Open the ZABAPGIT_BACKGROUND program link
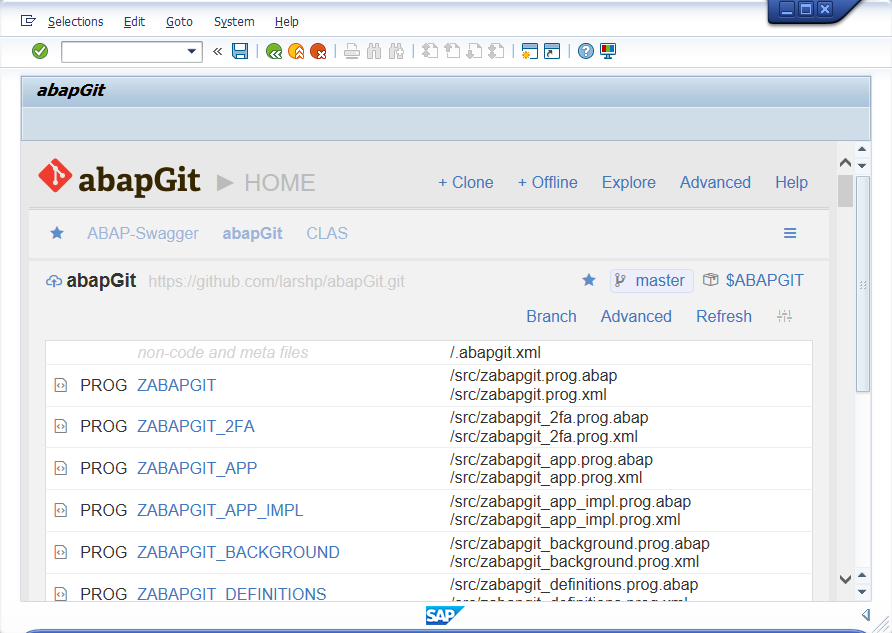 tap(238, 552)
